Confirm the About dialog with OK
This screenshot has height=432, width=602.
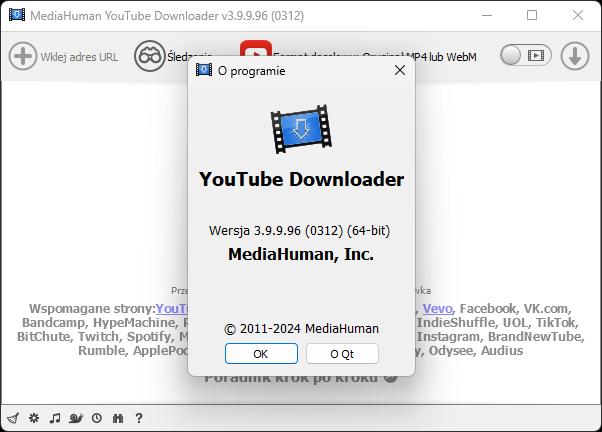click(261, 354)
